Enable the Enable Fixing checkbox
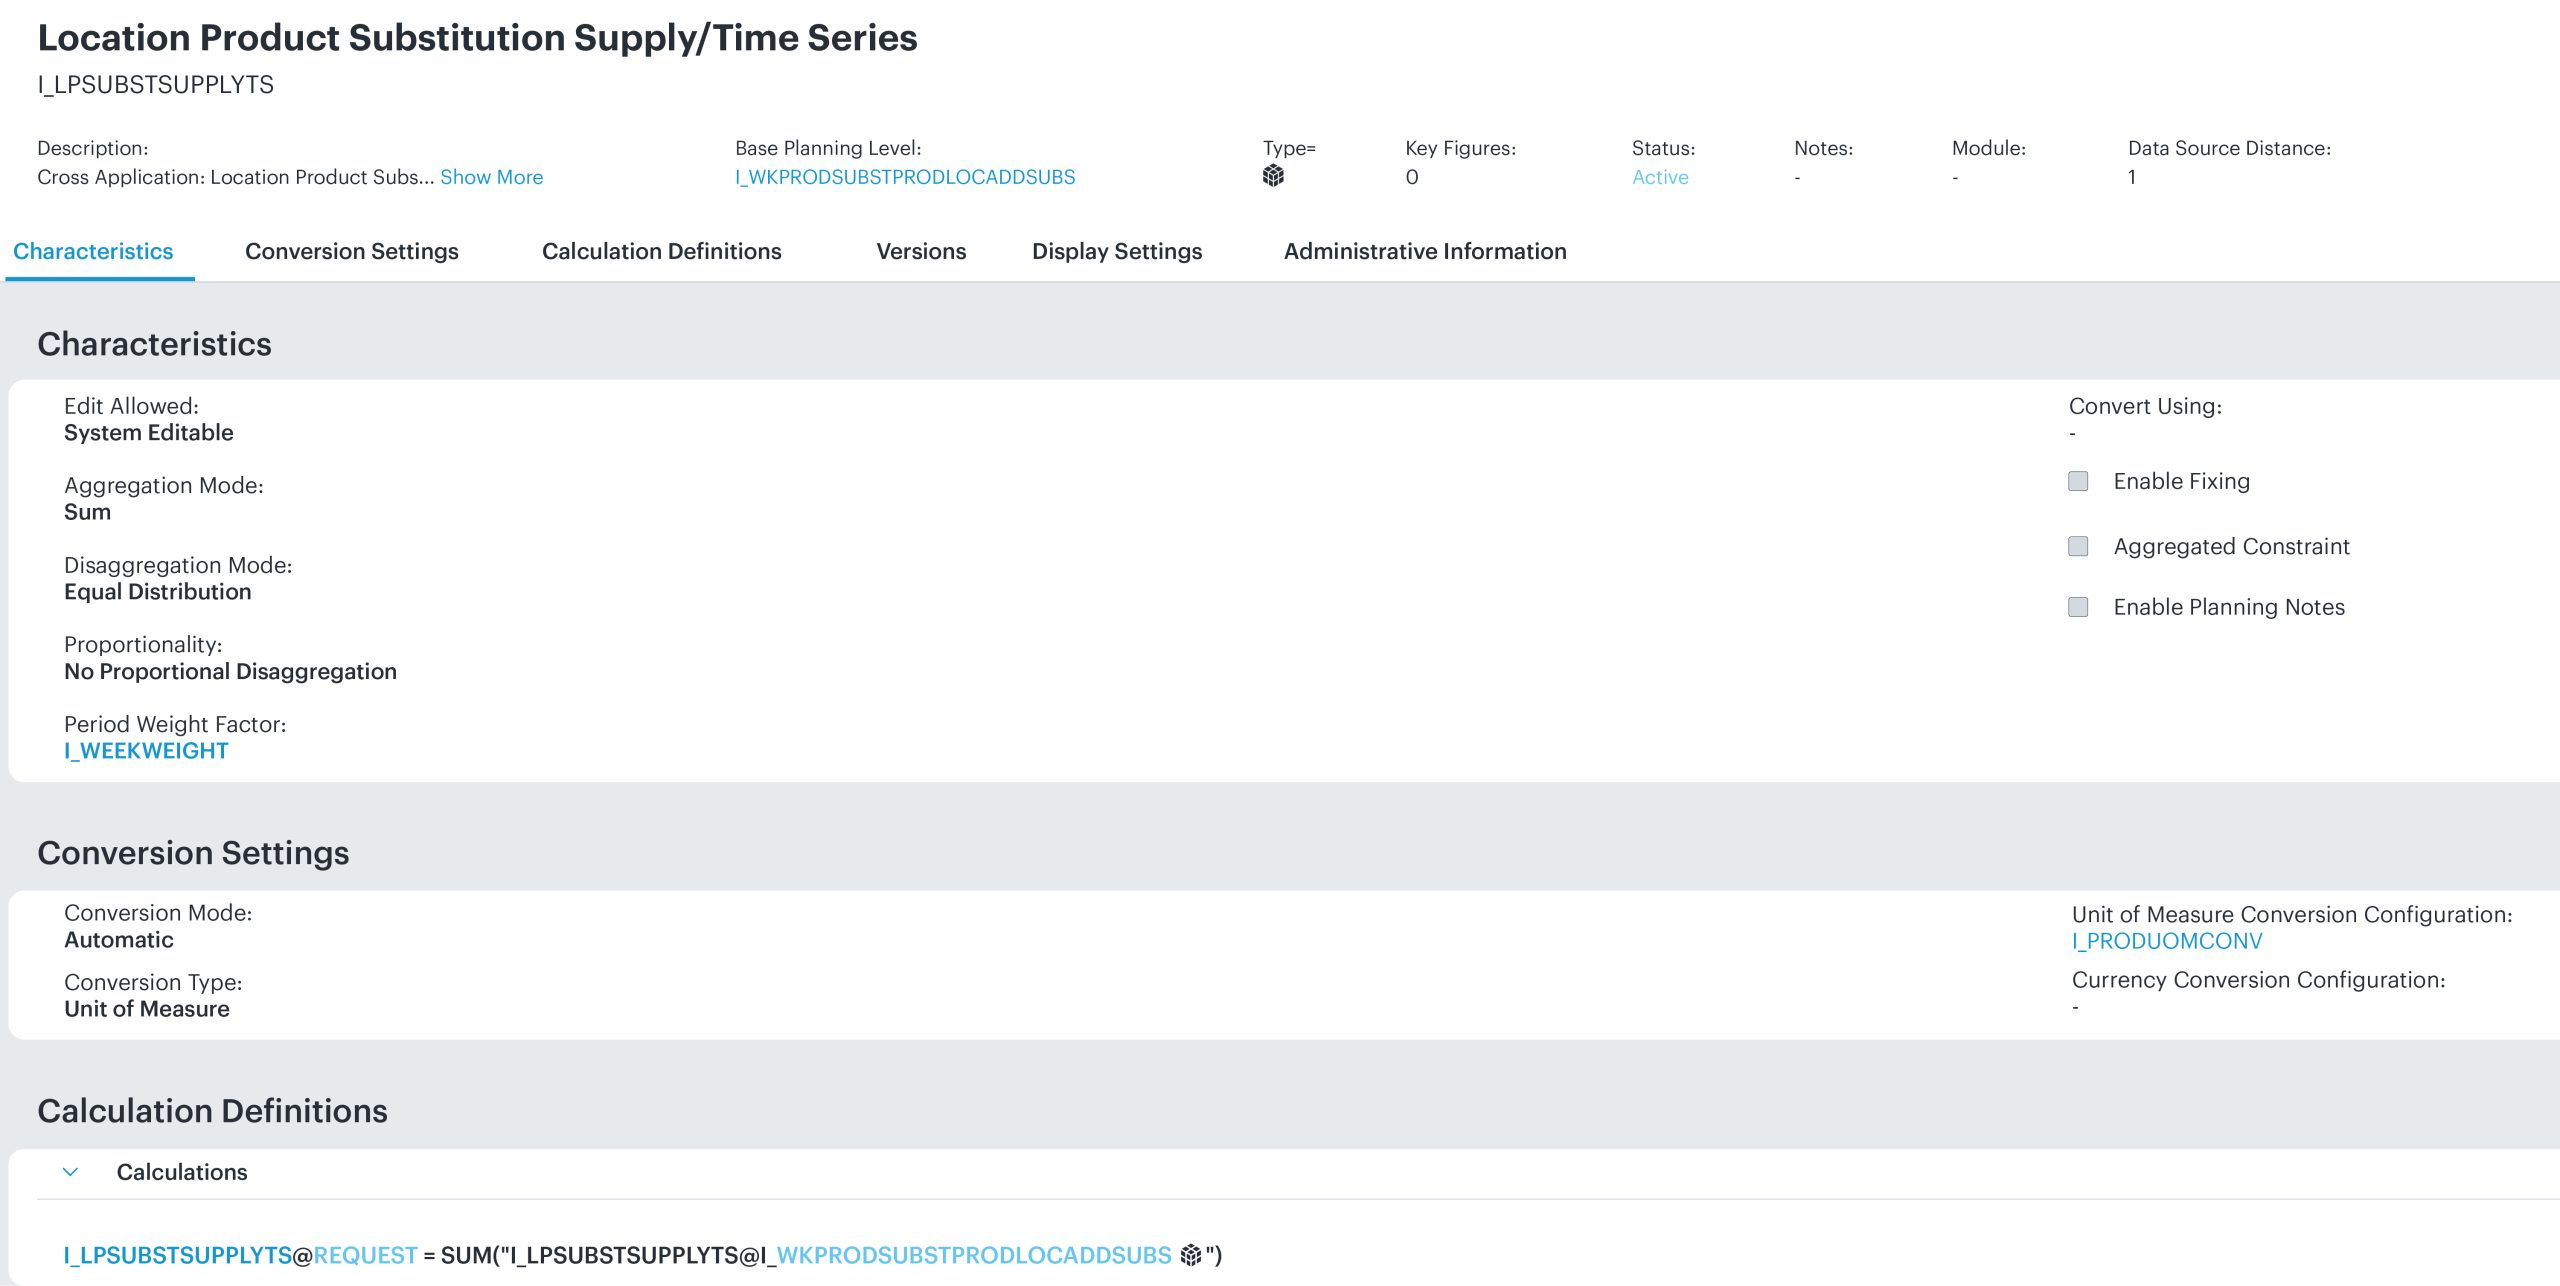2560x1286 pixels. click(2078, 481)
